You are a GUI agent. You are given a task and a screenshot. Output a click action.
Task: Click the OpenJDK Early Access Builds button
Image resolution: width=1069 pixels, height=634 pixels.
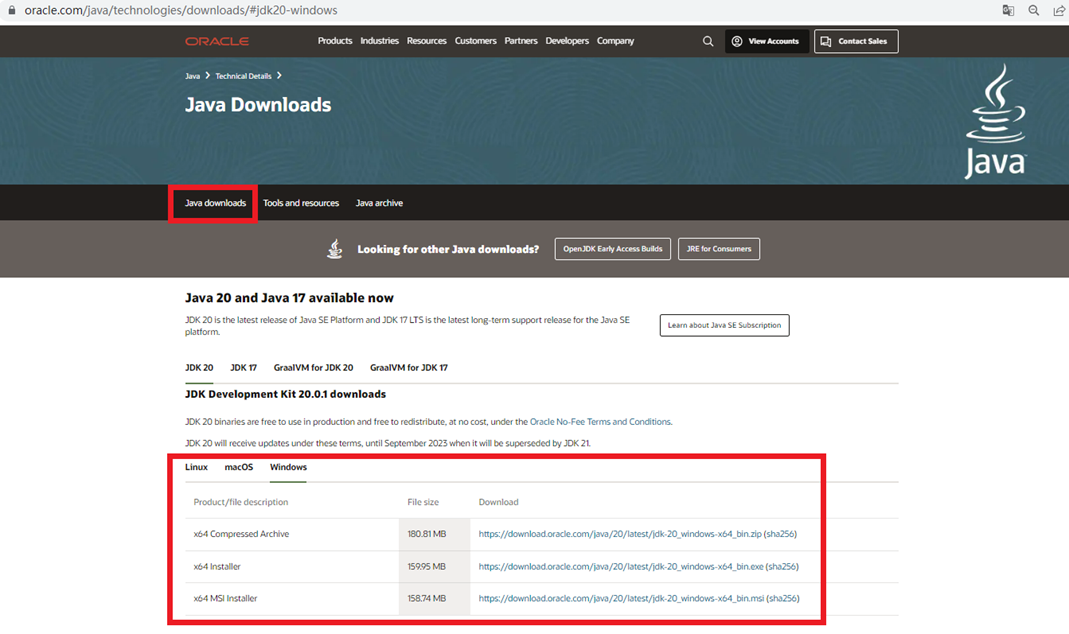[x=612, y=249]
